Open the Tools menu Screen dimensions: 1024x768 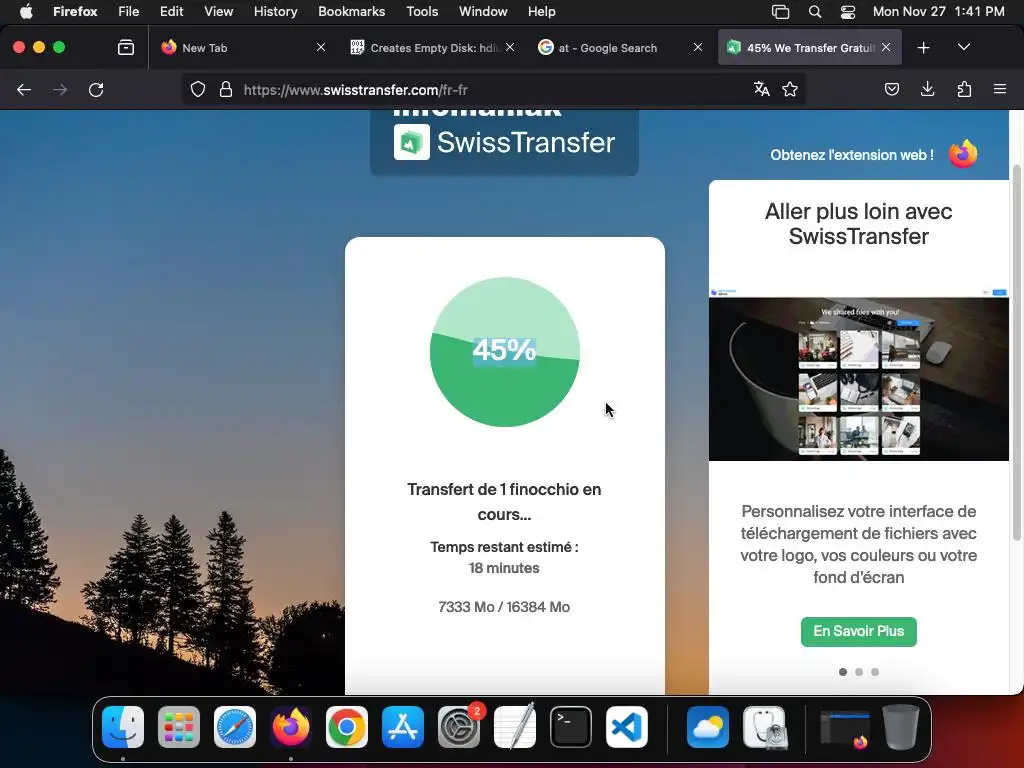[422, 12]
